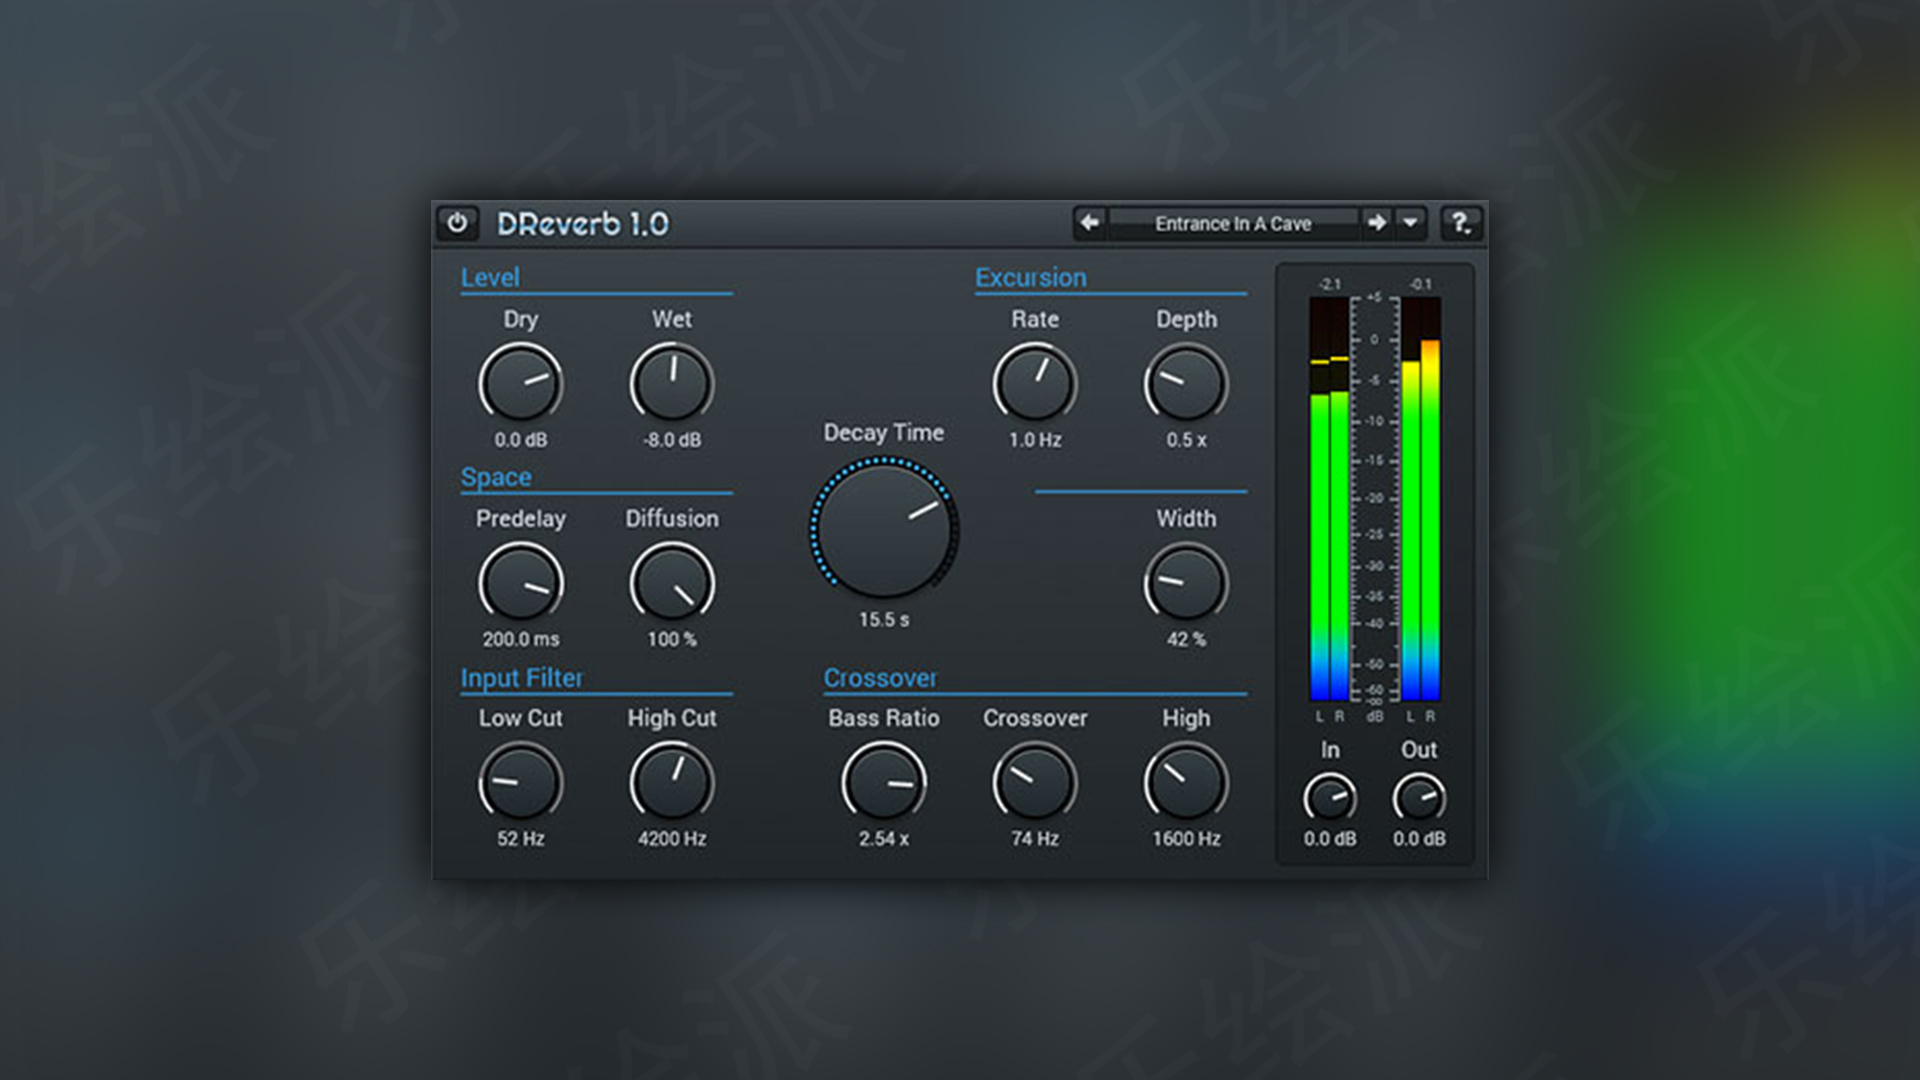Click the Dry level knob
Viewport: 1920px width, 1080px height.
[521, 383]
